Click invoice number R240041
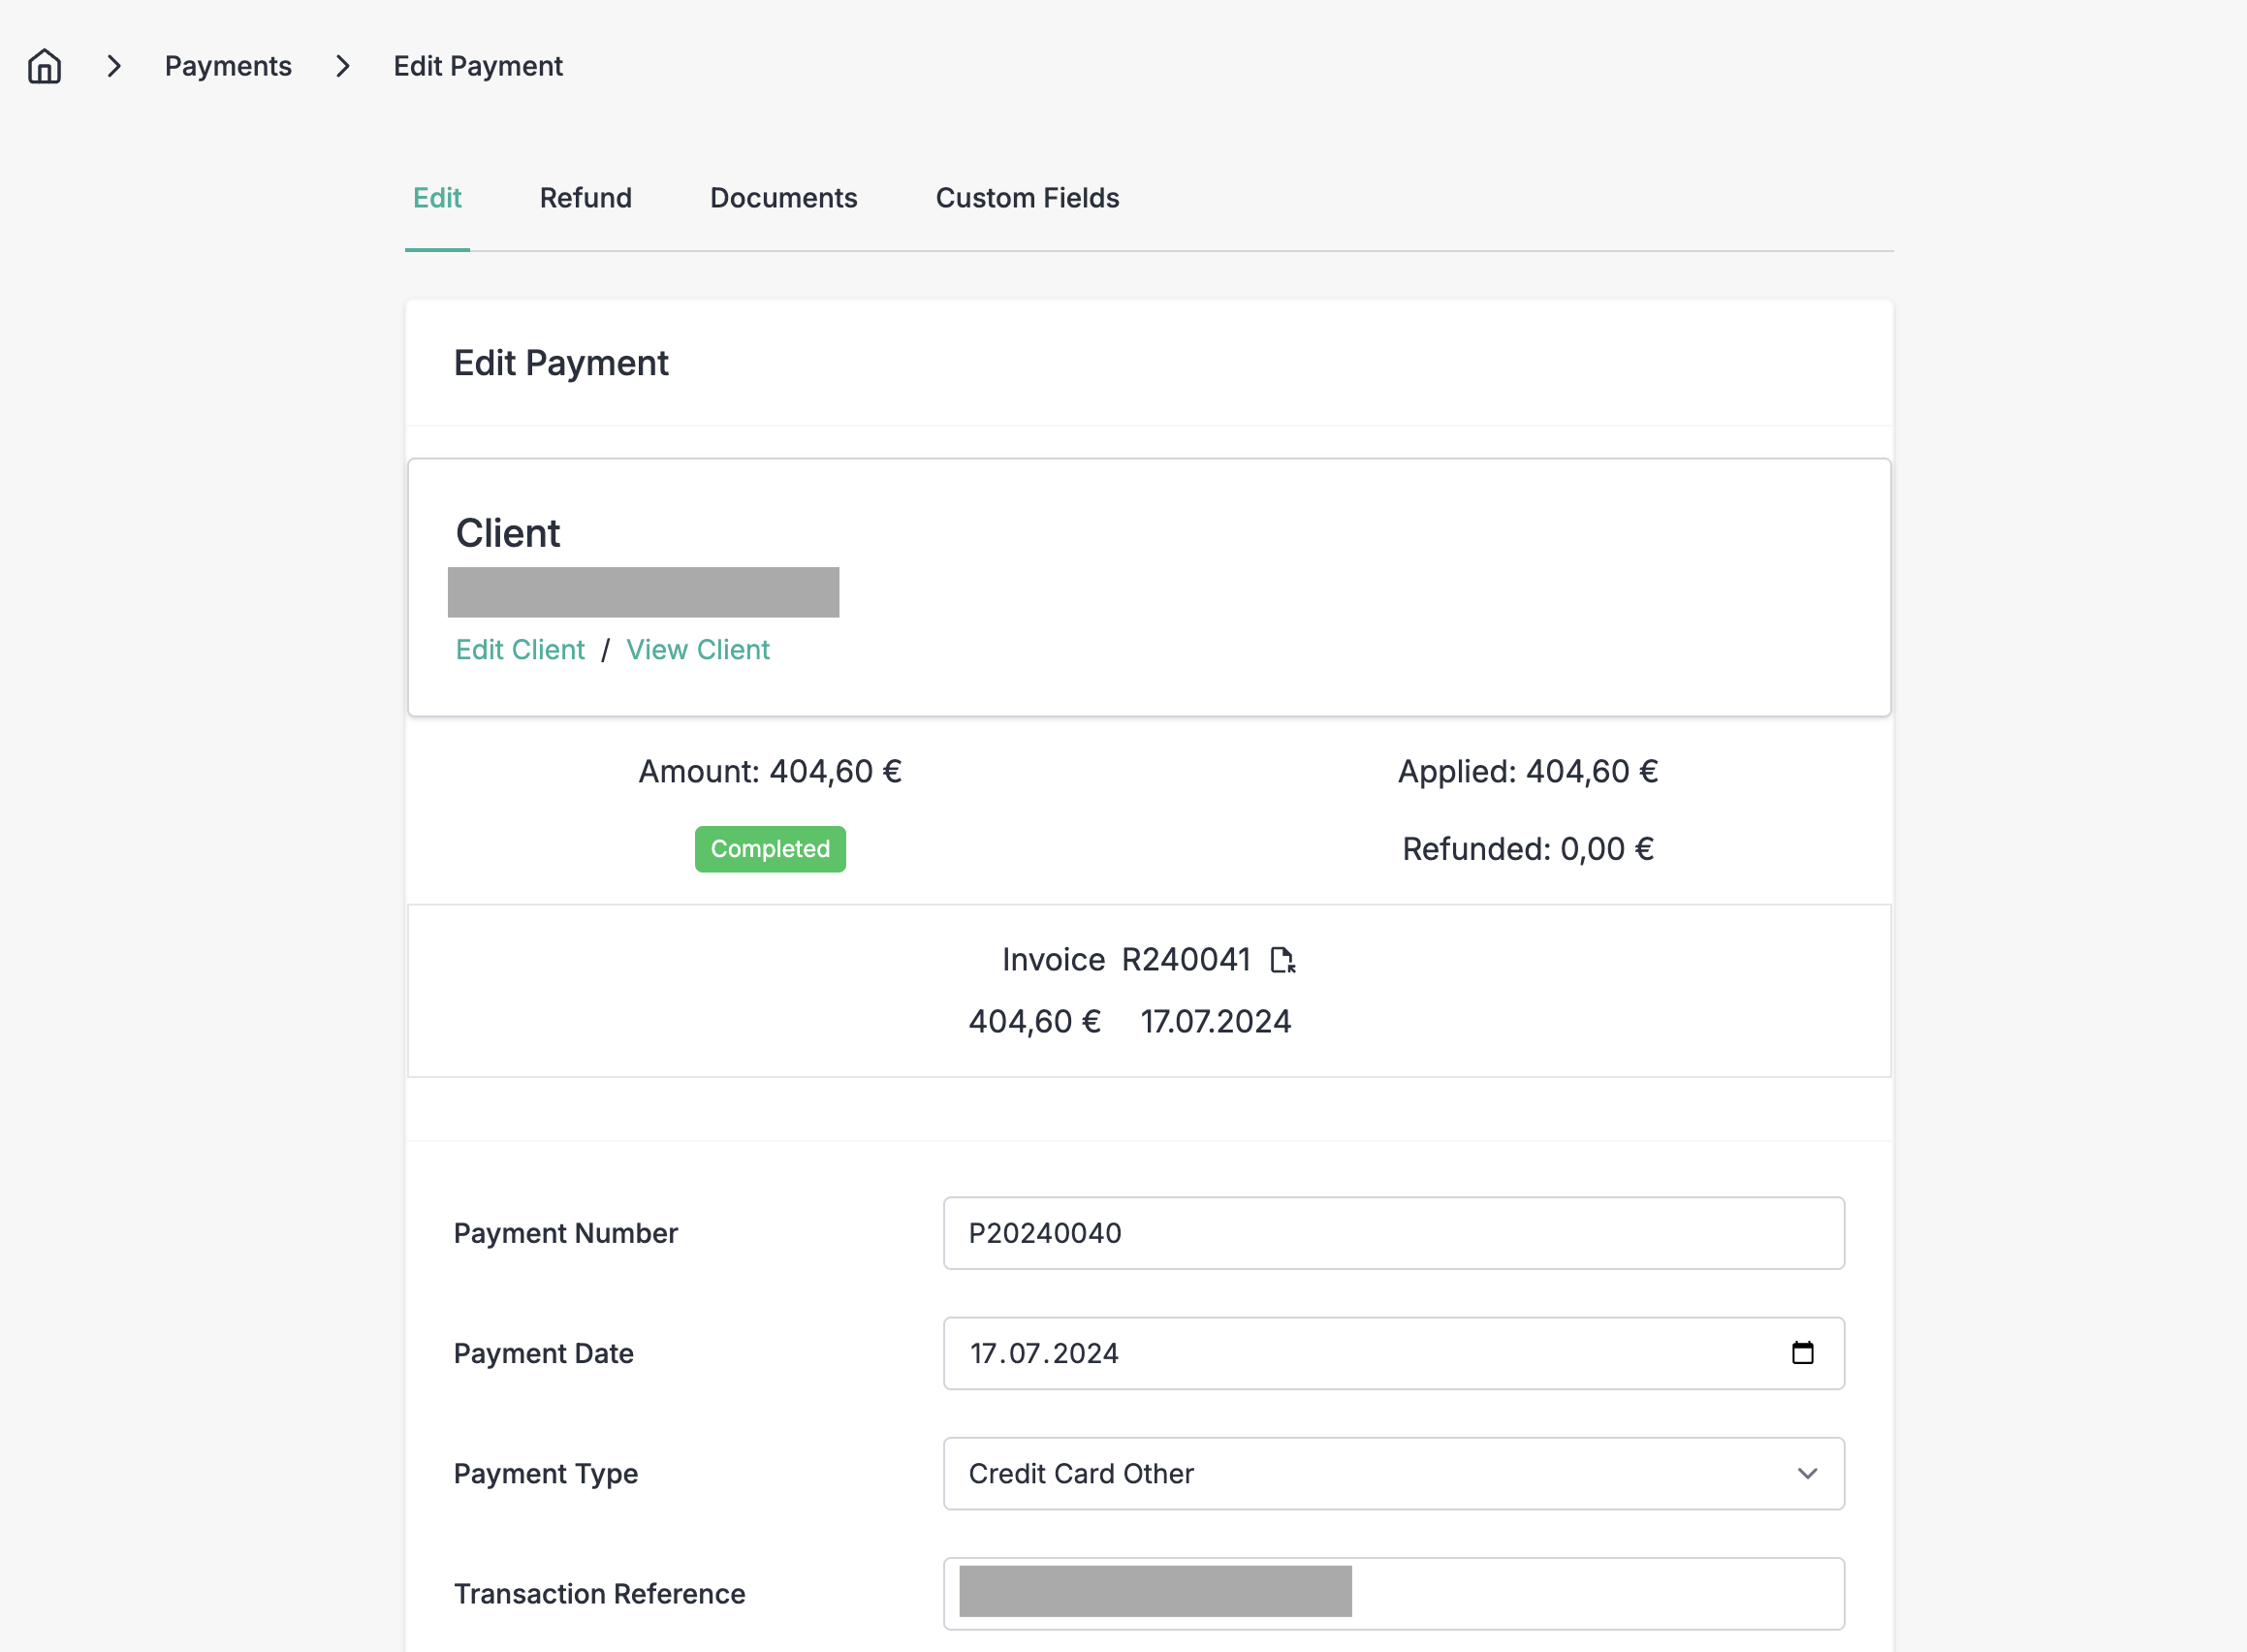This screenshot has height=1652, width=2247. [x=1186, y=960]
